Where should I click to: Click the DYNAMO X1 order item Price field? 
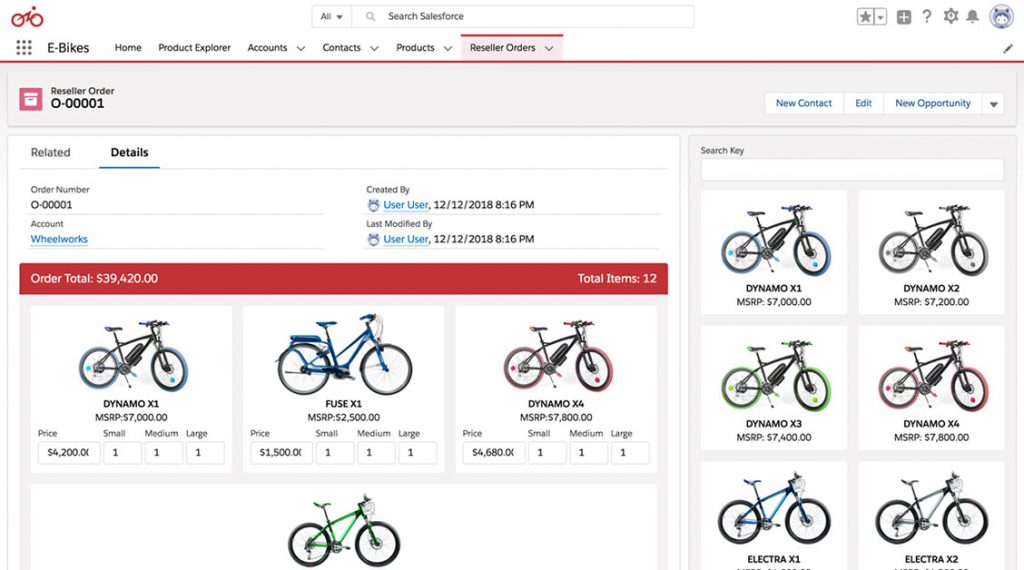click(x=69, y=452)
